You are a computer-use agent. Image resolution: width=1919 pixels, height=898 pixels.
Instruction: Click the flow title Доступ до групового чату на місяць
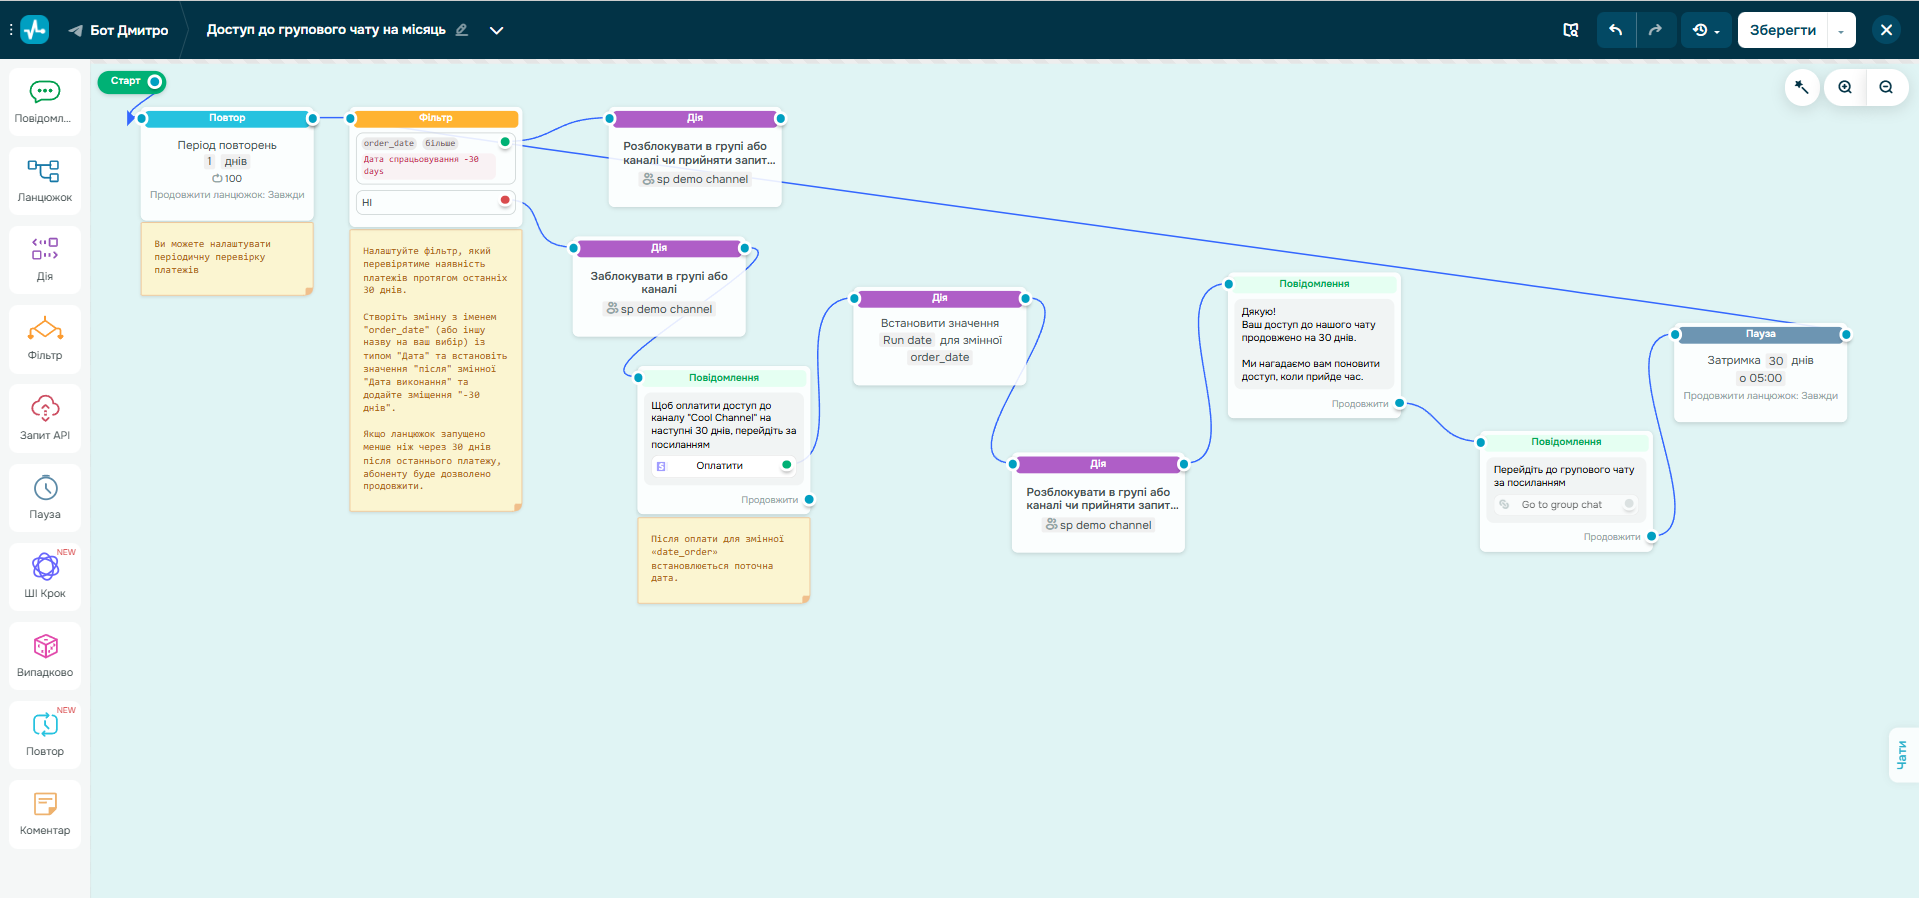[x=326, y=30]
